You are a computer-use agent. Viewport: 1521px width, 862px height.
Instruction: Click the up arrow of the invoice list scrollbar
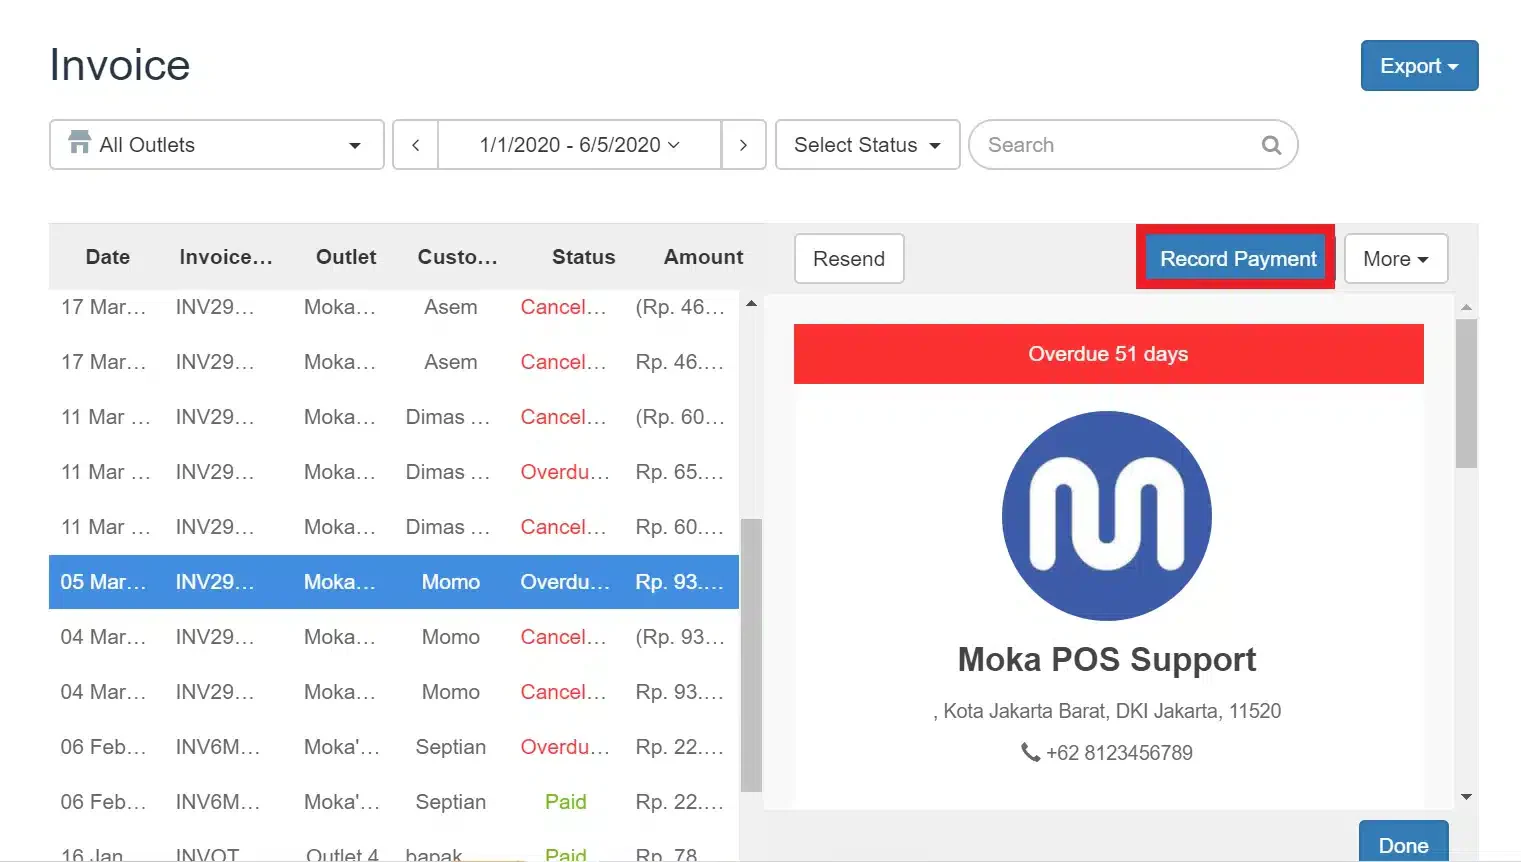[x=751, y=303]
